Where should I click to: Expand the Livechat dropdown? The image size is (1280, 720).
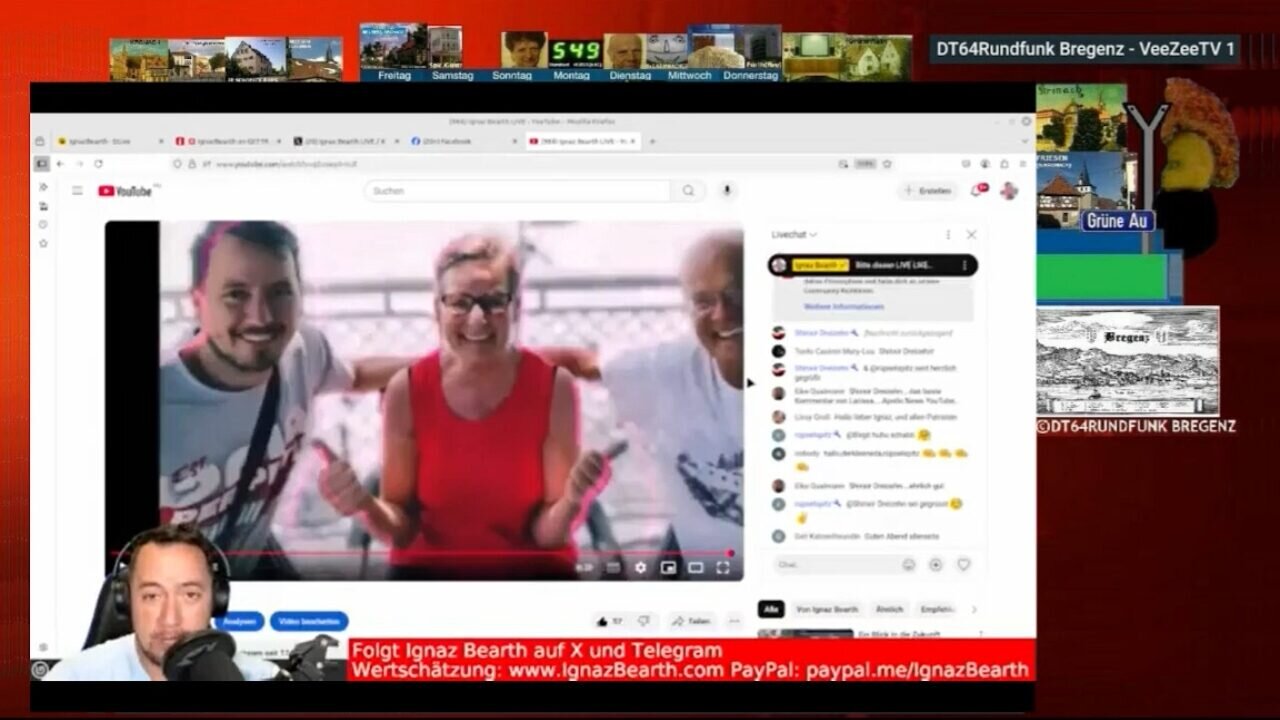795,235
